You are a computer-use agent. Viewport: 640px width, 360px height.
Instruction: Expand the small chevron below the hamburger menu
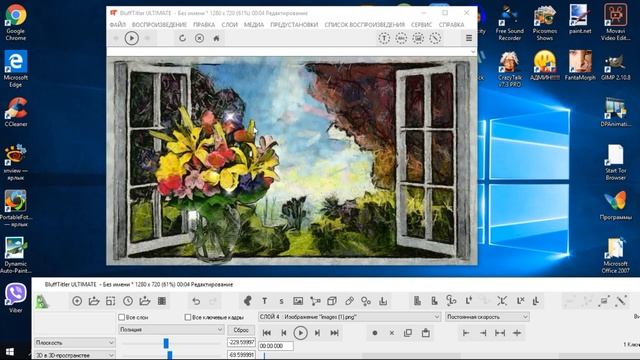click(x=473, y=52)
